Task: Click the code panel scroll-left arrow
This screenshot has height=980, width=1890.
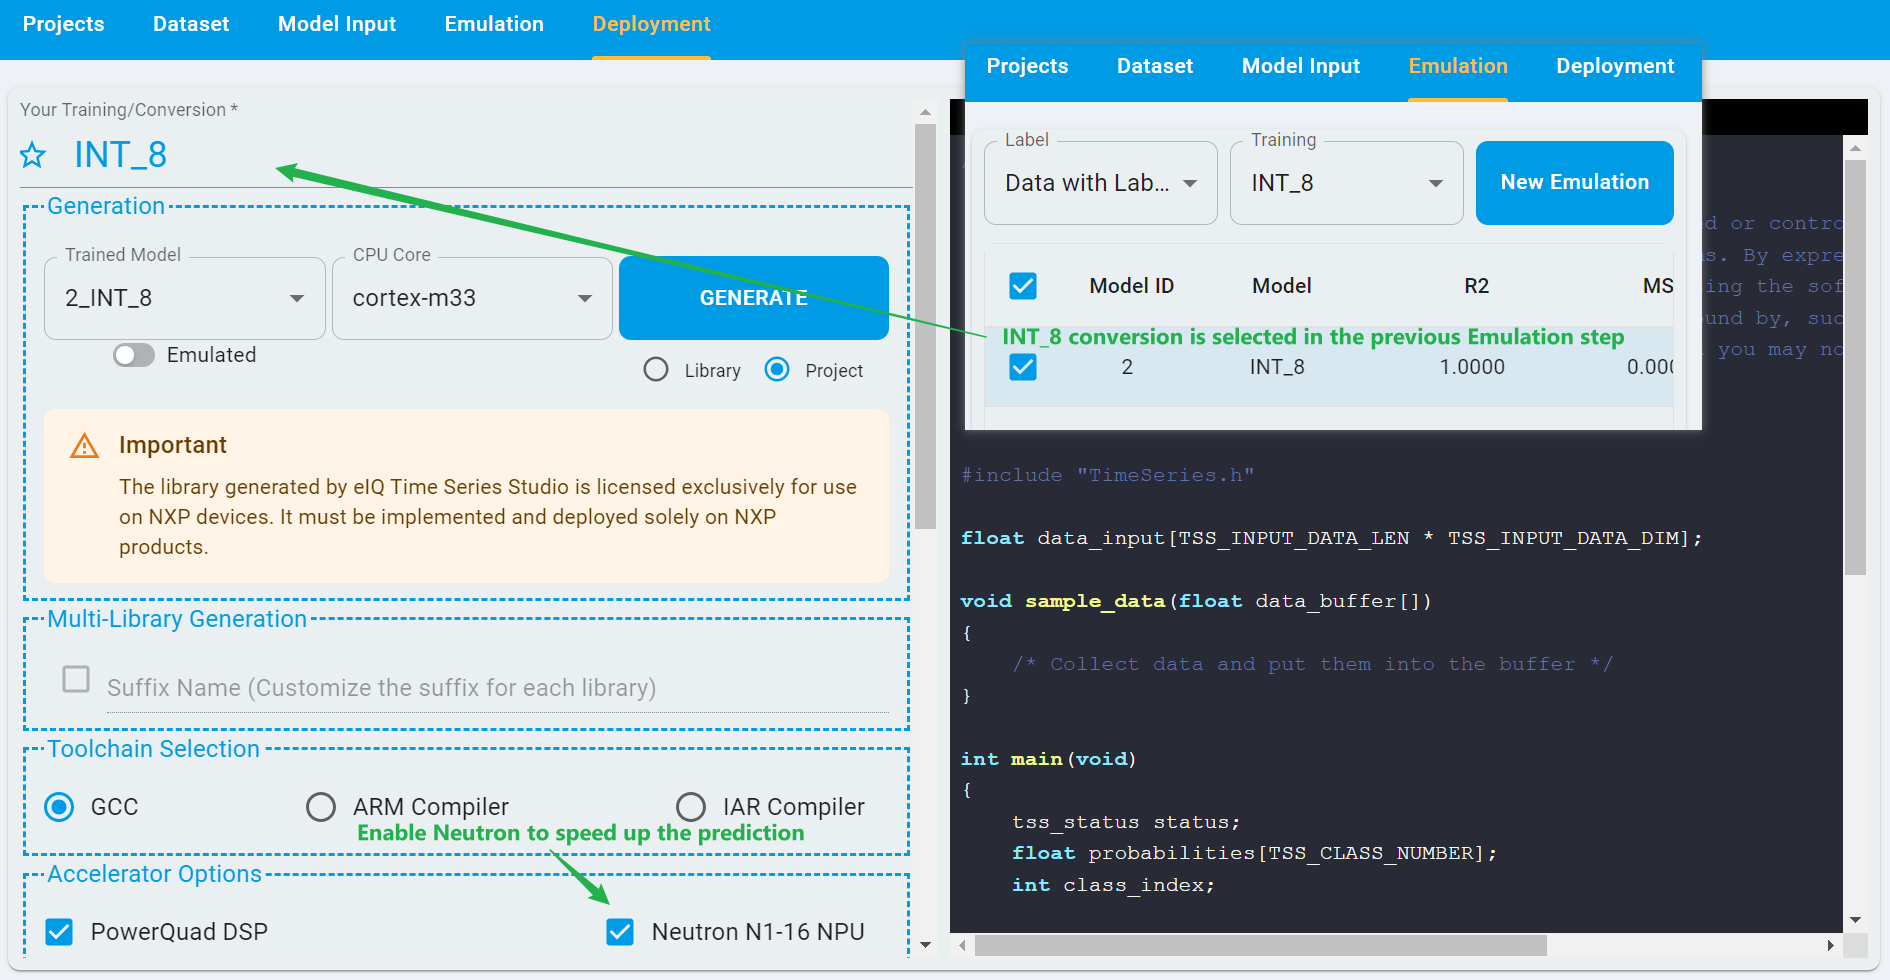Action: point(962,945)
